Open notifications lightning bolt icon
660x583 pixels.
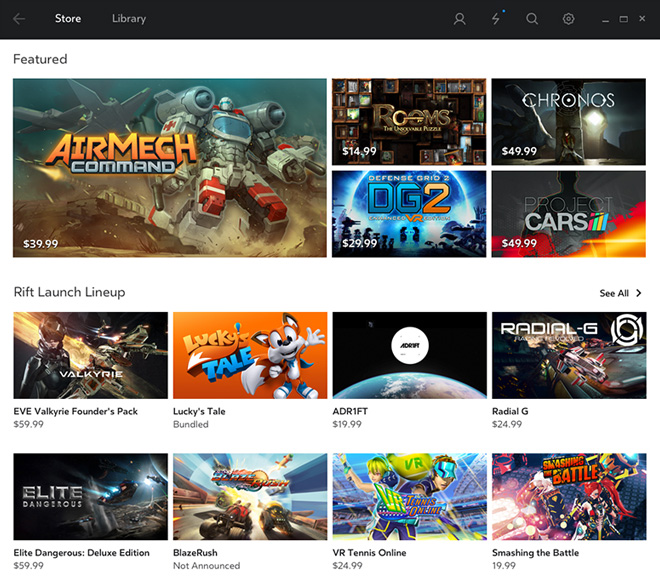tap(496, 19)
